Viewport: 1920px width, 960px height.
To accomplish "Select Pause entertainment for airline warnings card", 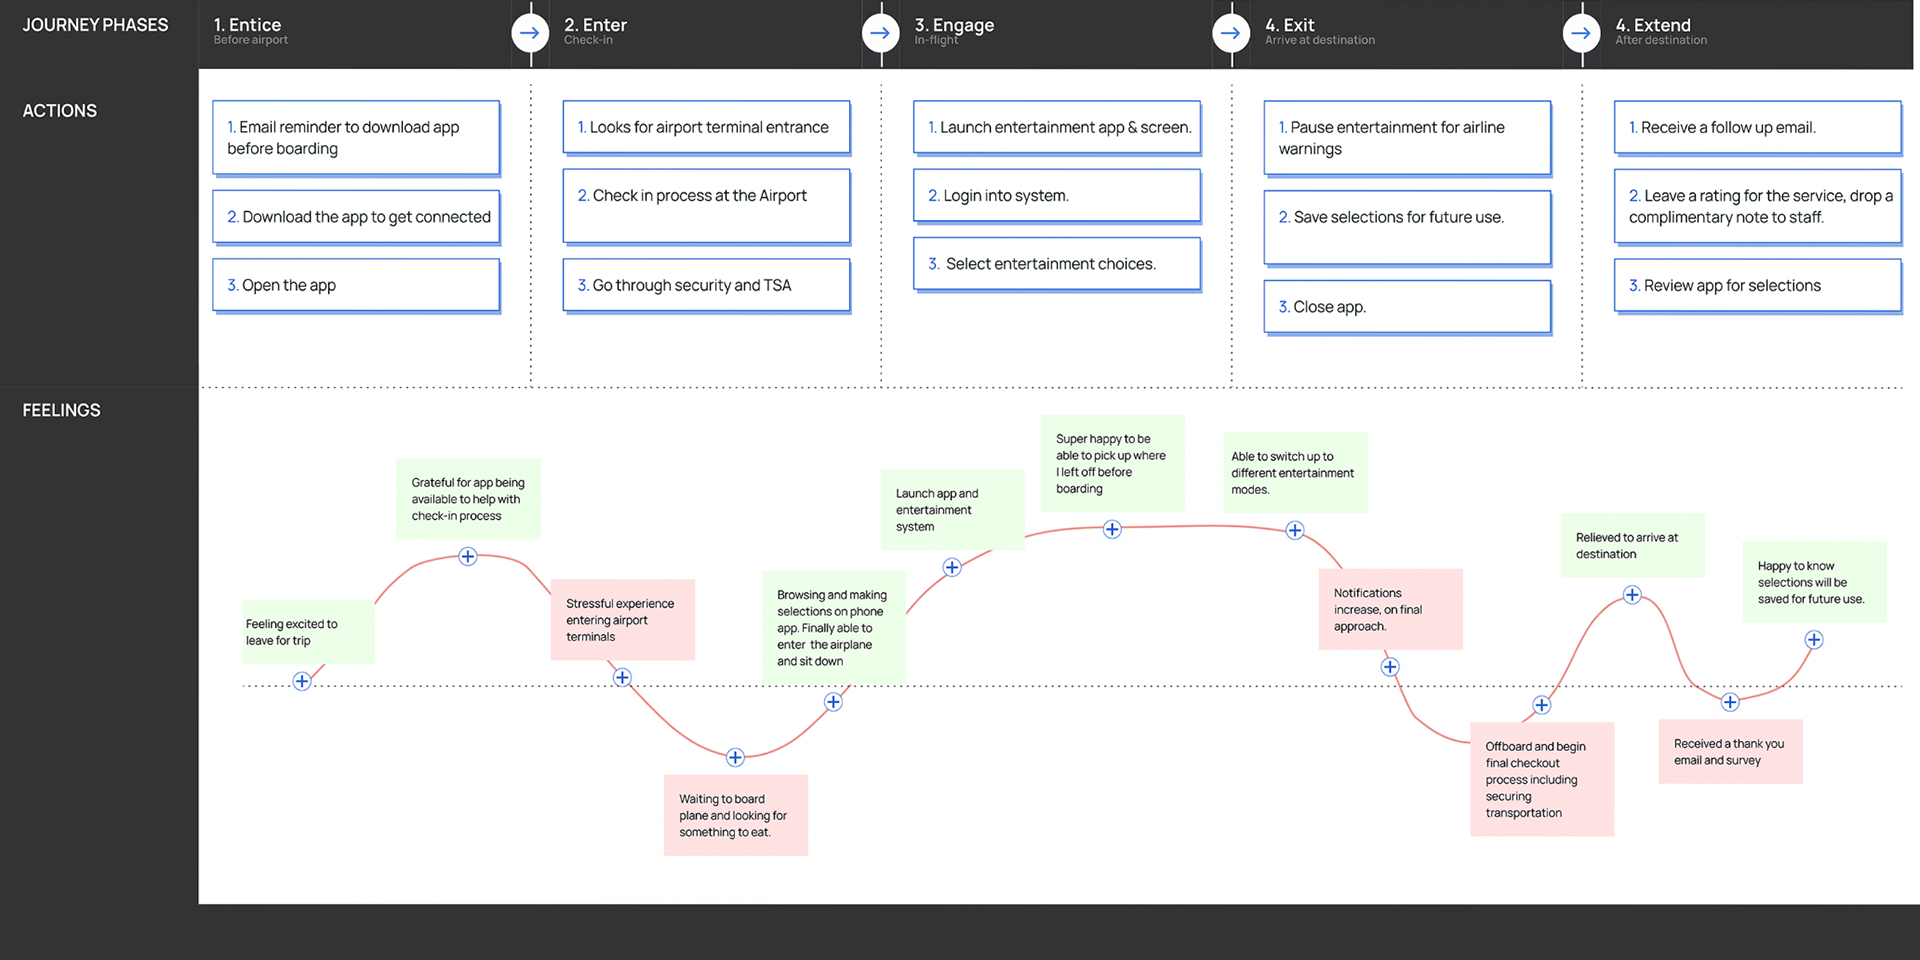I will pos(1407,138).
